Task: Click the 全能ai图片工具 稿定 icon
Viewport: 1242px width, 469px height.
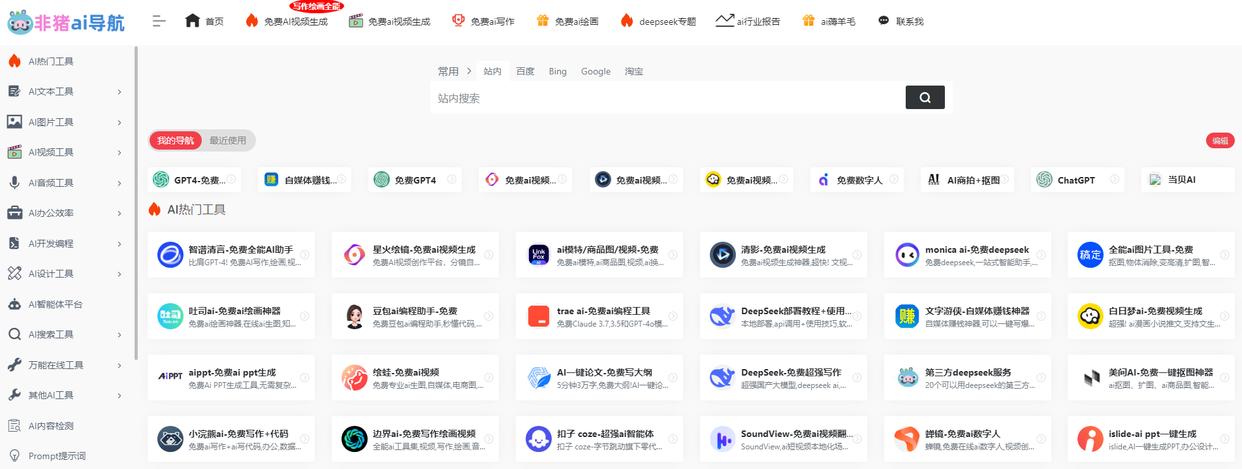Action: click(x=1090, y=255)
